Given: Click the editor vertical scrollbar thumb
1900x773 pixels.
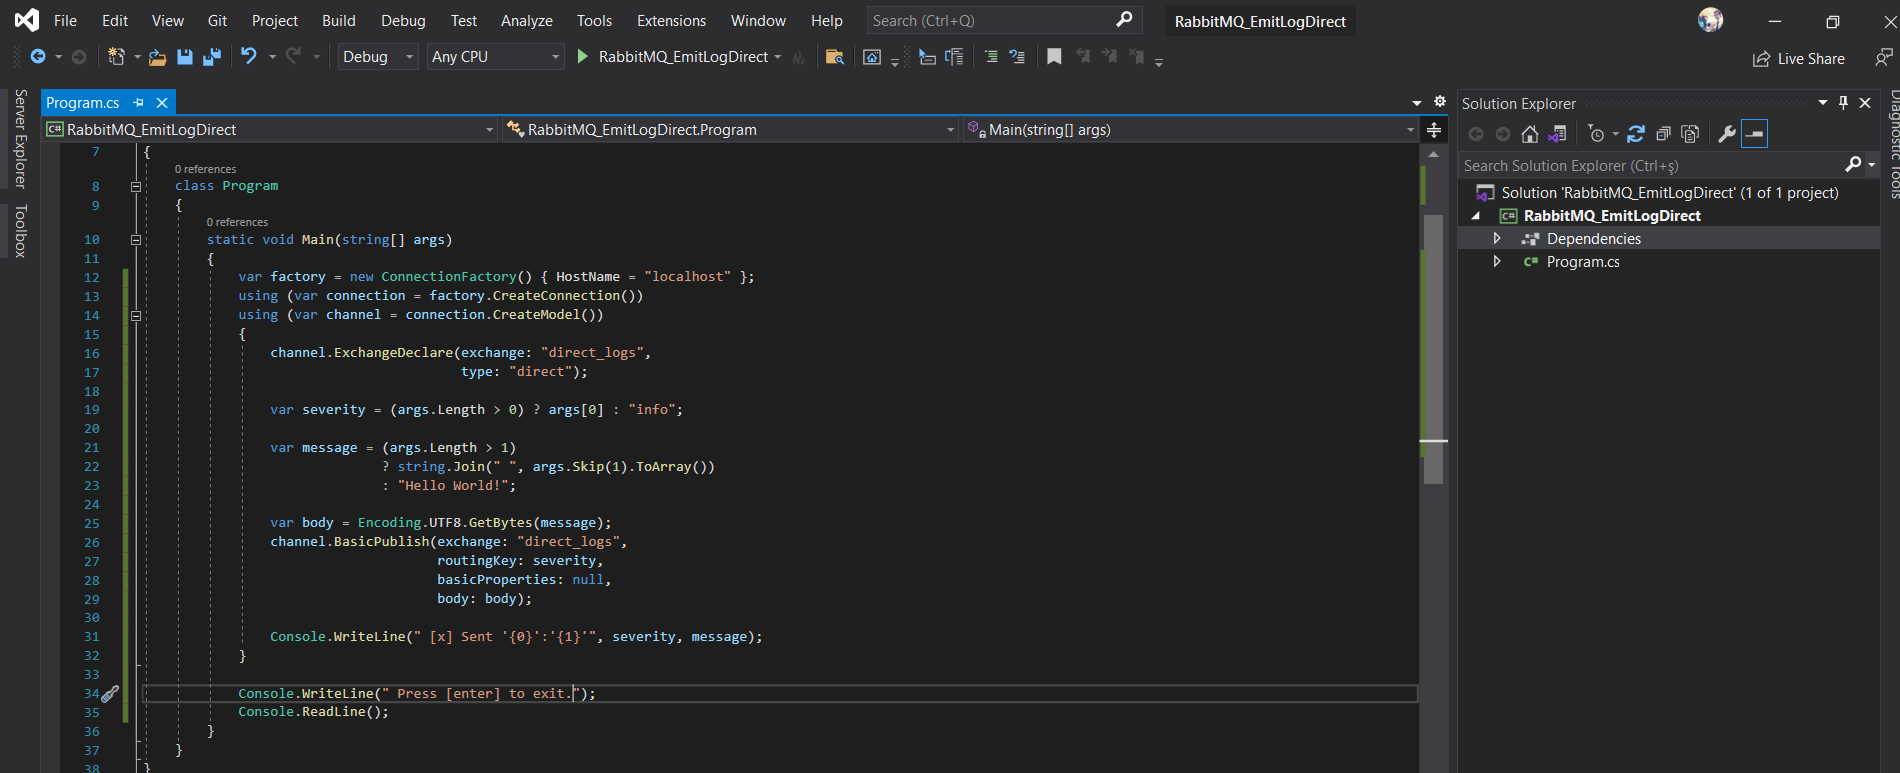Looking at the screenshot, I should (1433, 350).
